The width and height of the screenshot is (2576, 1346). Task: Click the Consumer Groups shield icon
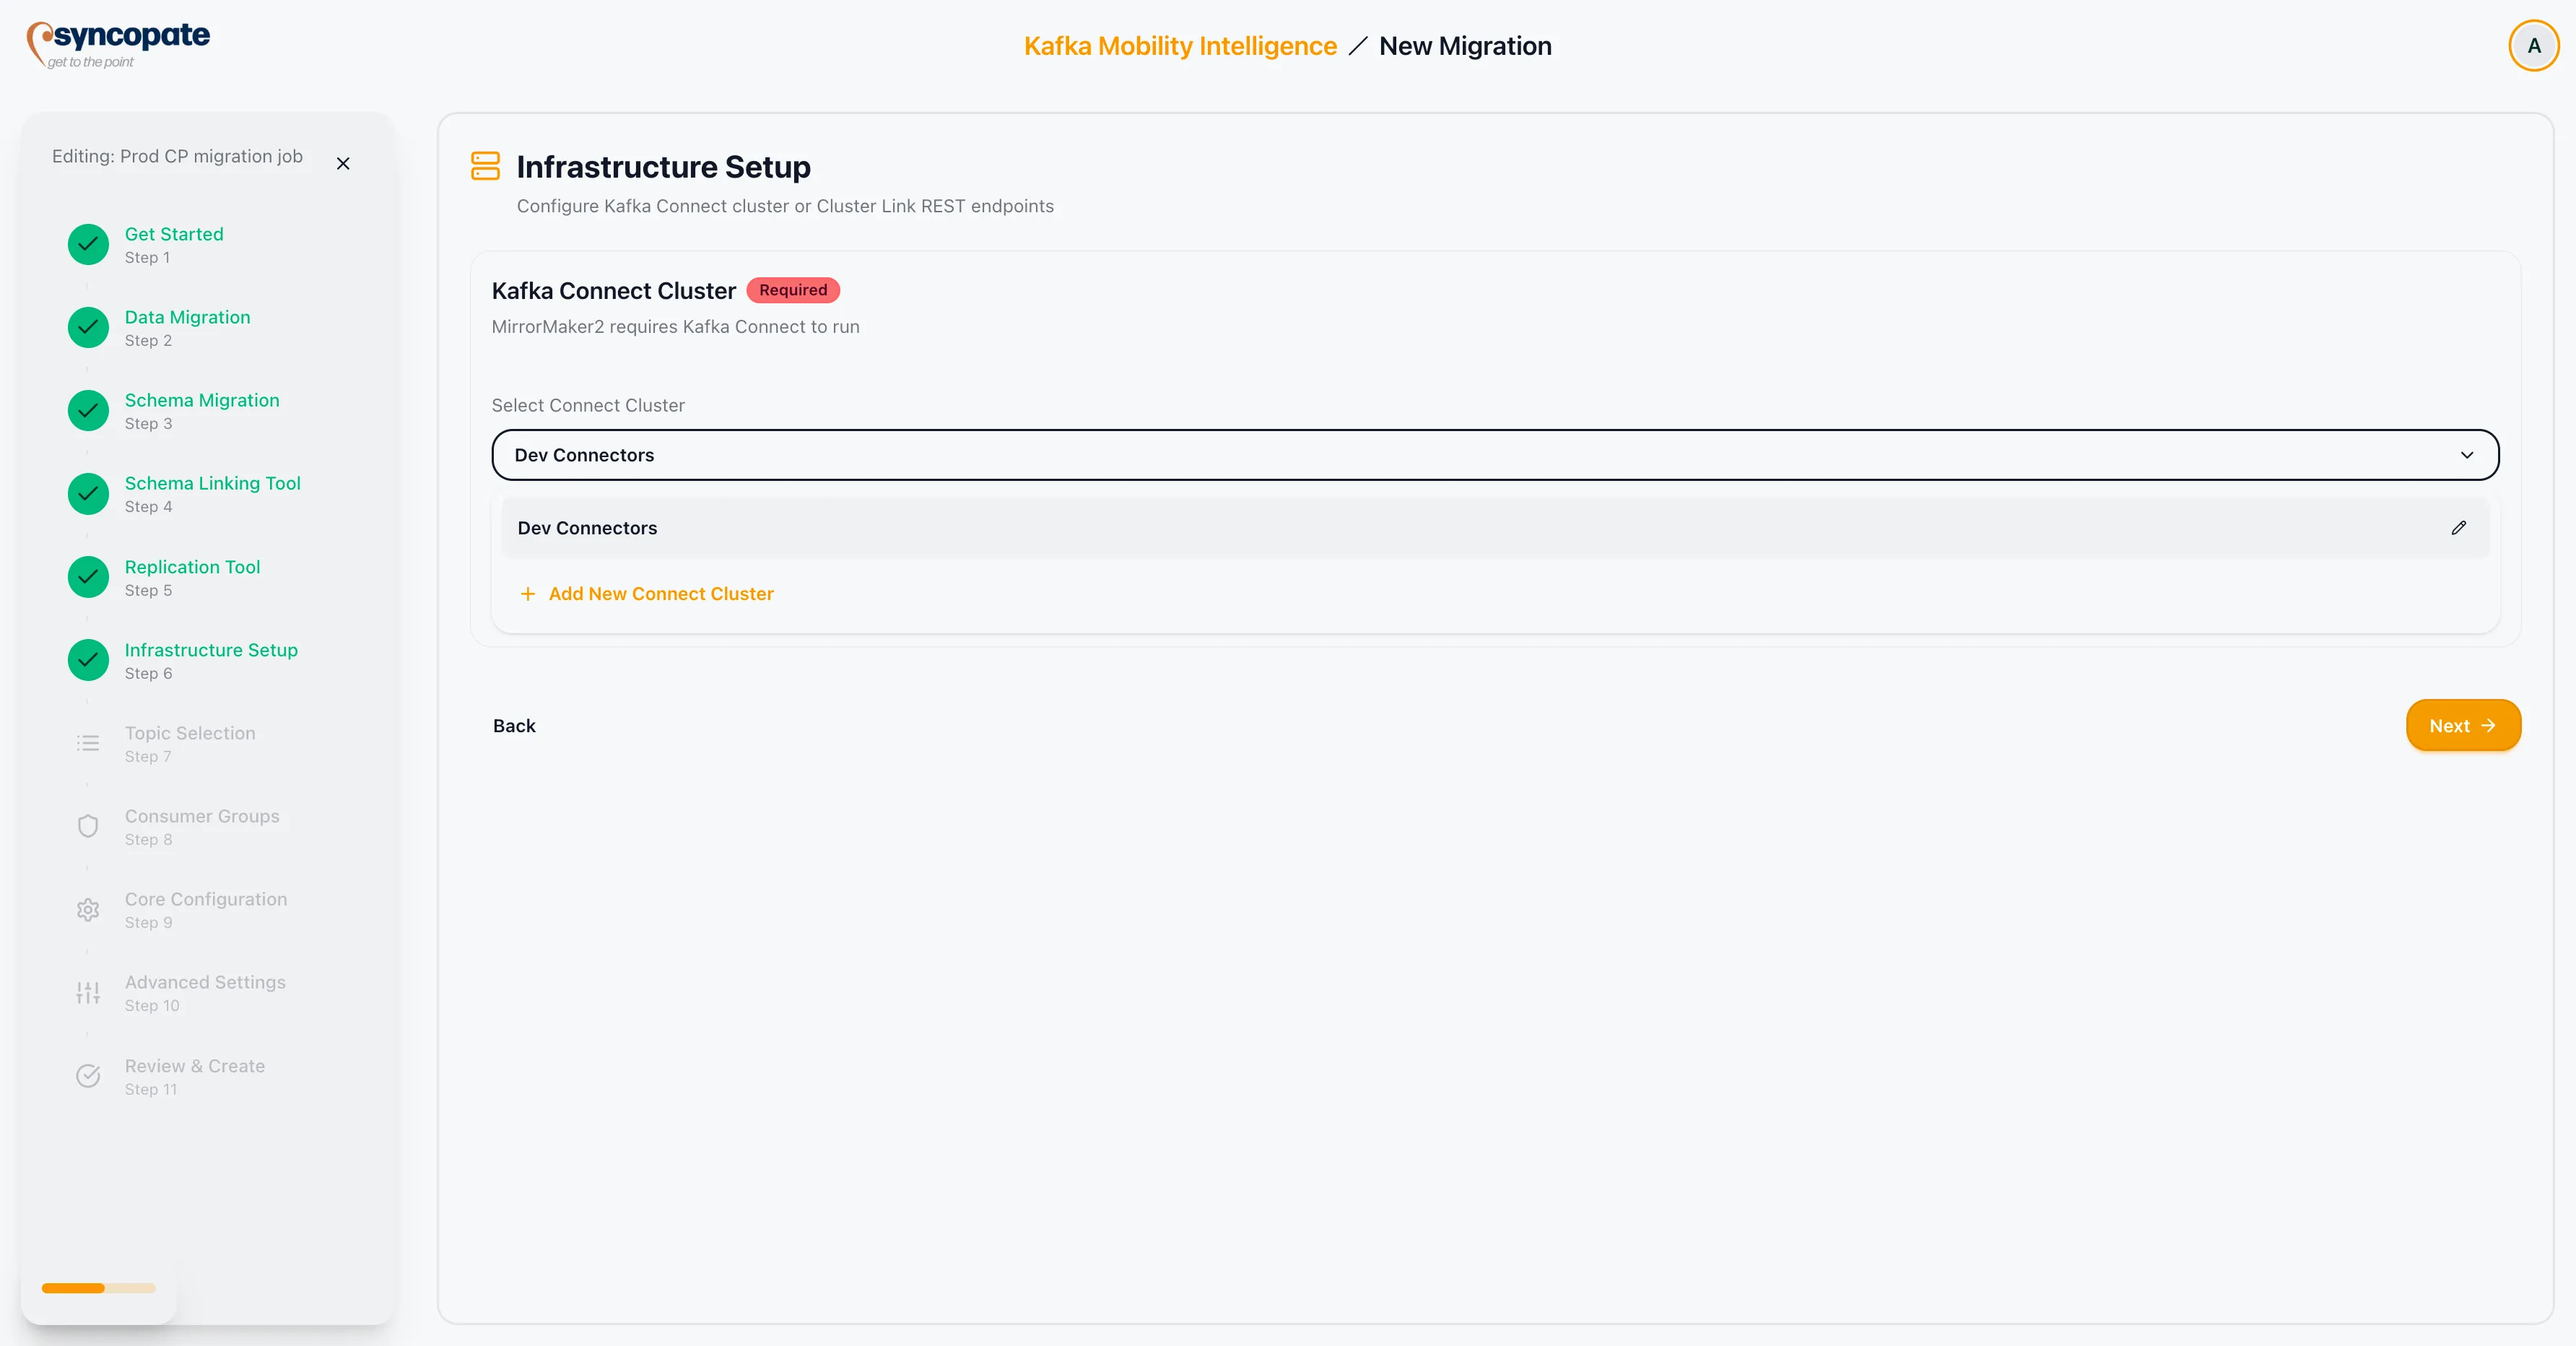click(88, 826)
